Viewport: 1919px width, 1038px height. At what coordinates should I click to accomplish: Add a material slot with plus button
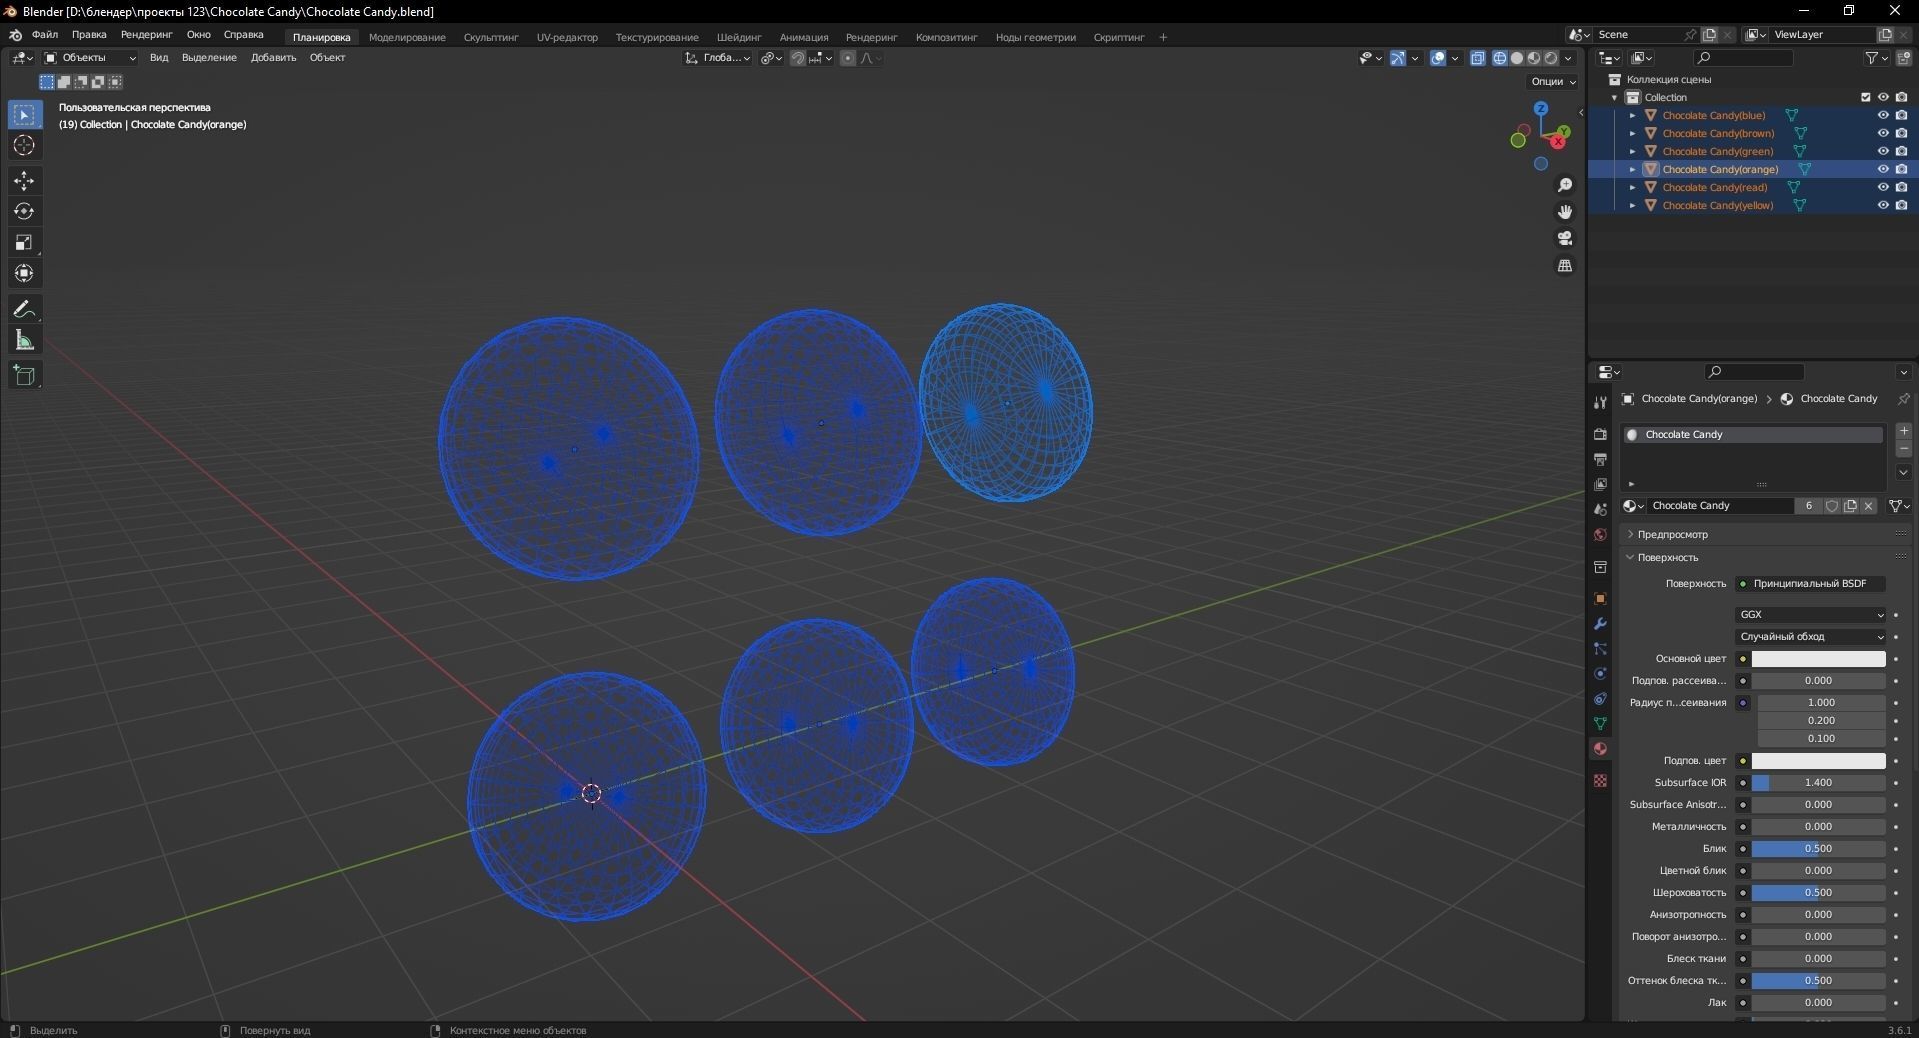point(1903,431)
